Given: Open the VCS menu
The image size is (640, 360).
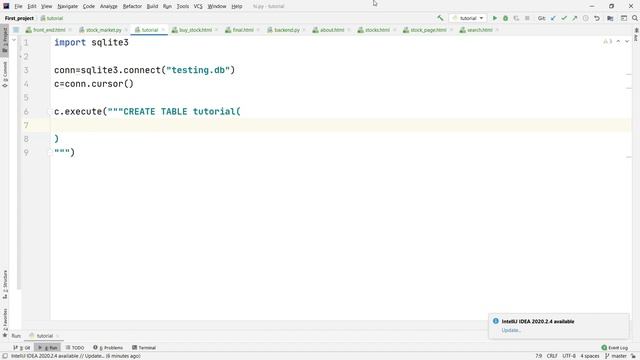Looking at the screenshot, I should (x=198, y=6).
